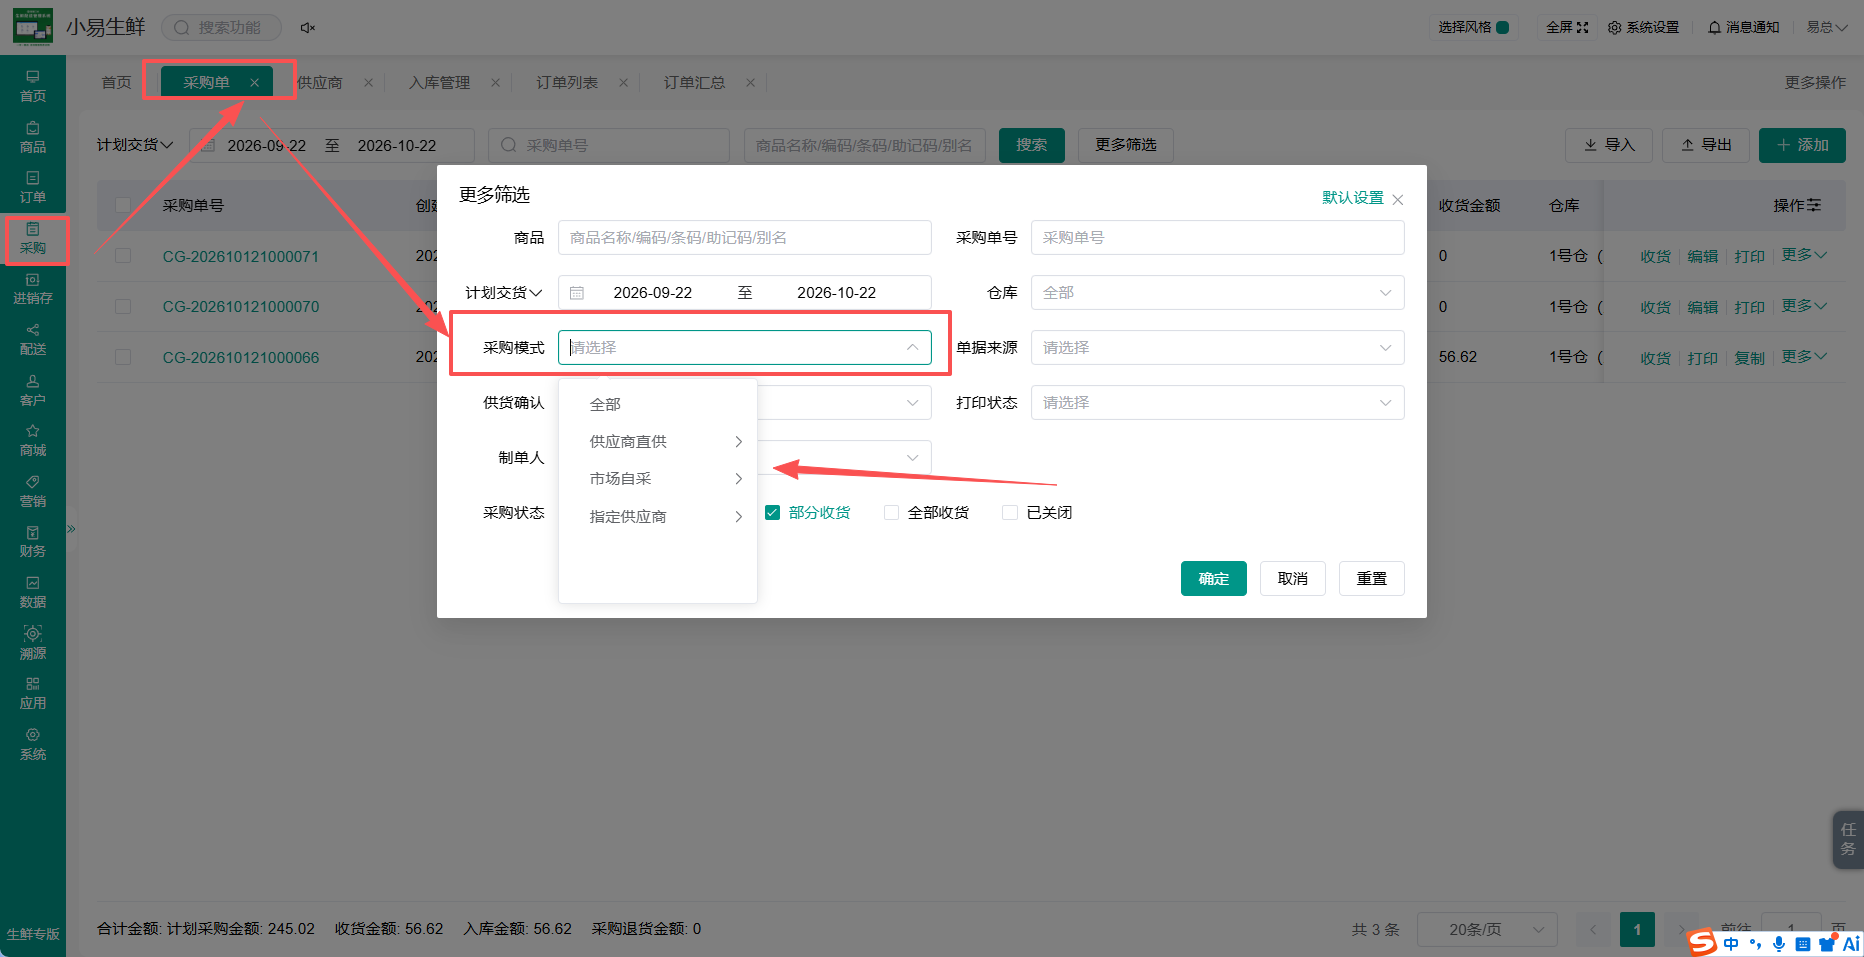Check the 已关闭 status checkbox
The height and width of the screenshot is (957, 1864).
pyautogui.click(x=1010, y=513)
